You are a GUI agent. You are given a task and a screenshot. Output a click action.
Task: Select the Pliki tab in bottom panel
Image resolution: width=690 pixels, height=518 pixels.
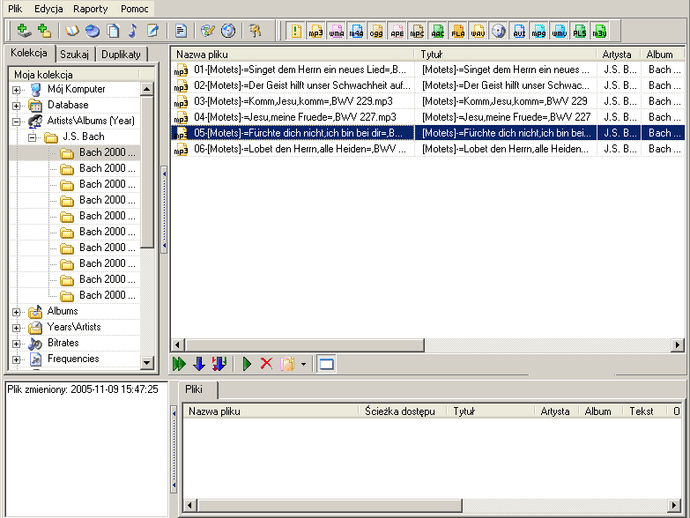click(x=194, y=389)
